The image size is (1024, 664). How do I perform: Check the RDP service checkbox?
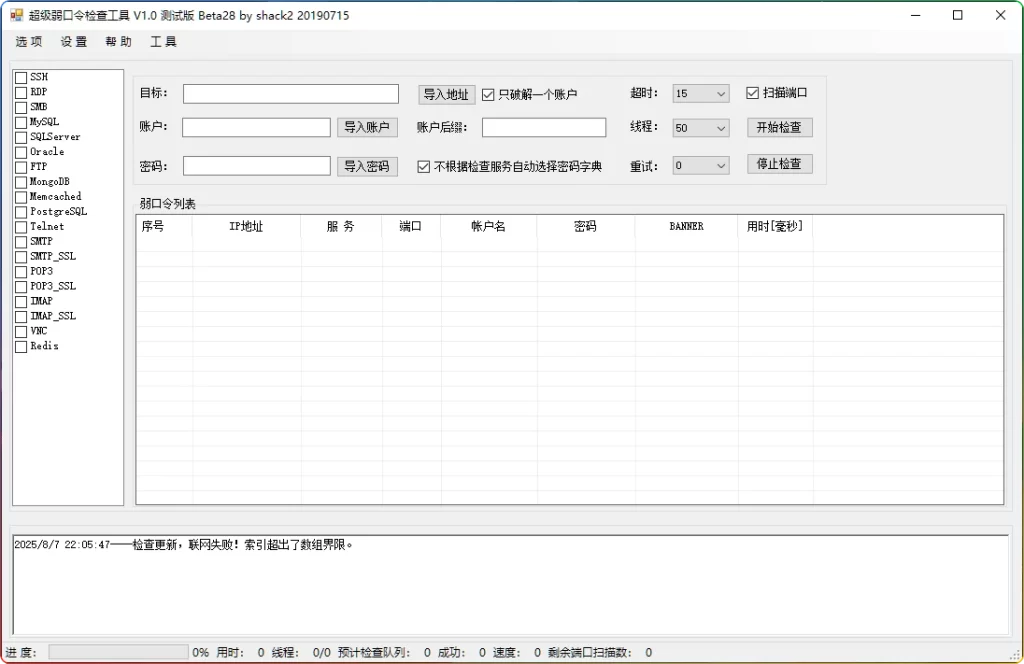tap(21, 93)
